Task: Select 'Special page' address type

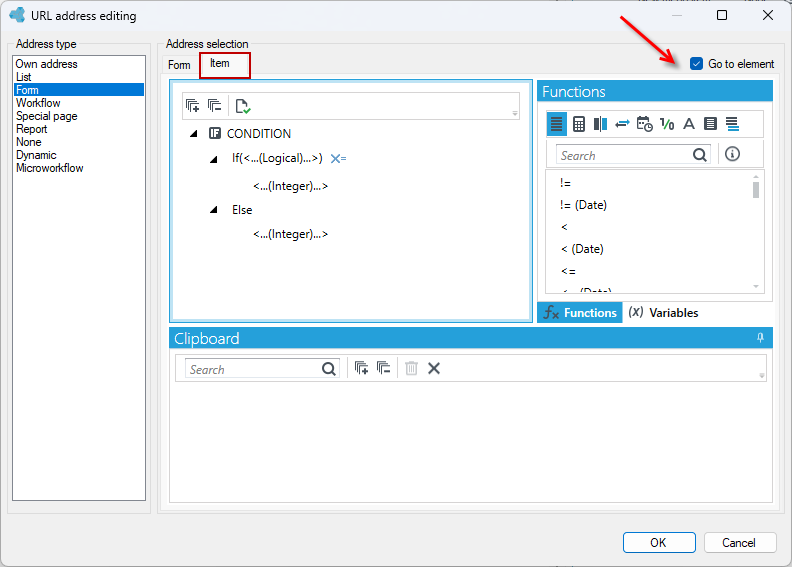Action: click(x=79, y=116)
